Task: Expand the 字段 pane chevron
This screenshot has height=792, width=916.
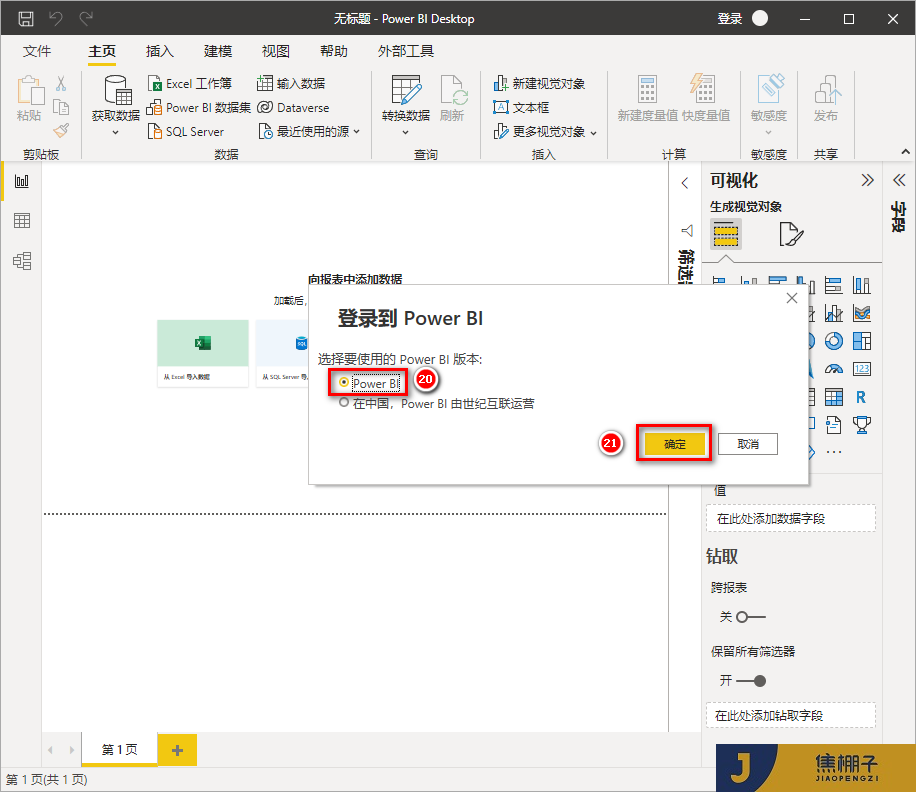Action: 899,180
